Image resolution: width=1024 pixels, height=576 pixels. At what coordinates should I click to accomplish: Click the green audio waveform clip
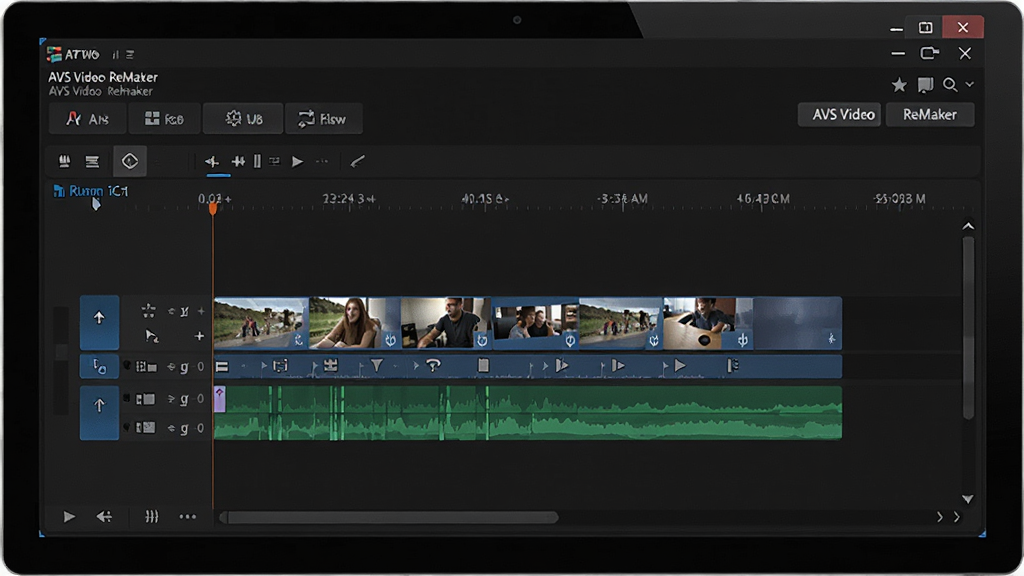[528, 413]
